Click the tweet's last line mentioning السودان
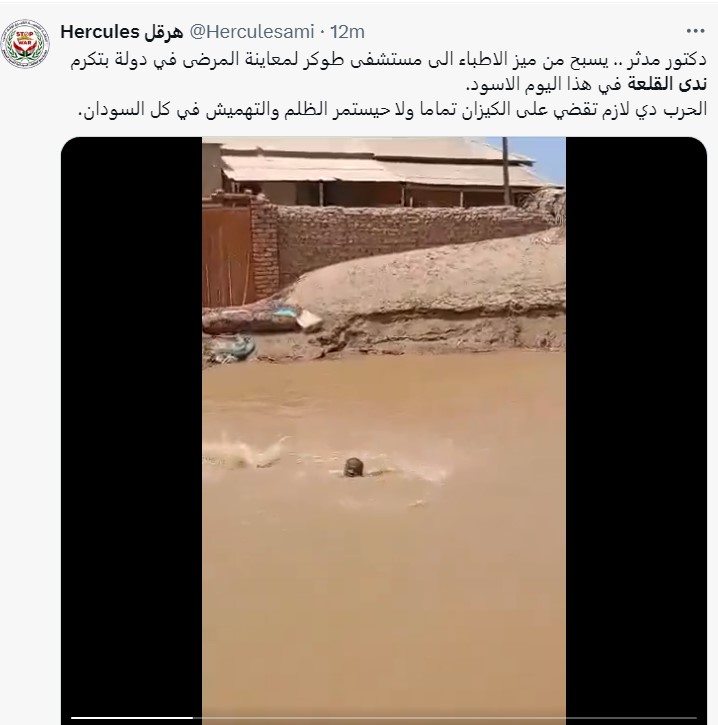 pos(393,110)
